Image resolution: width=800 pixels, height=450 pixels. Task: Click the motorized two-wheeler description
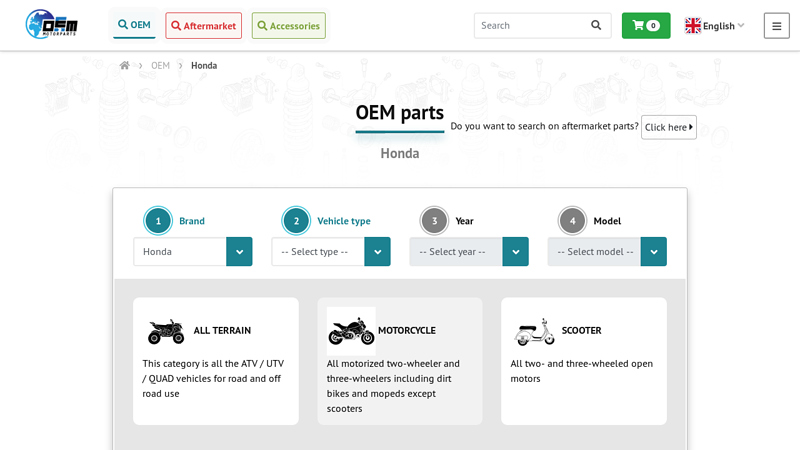point(393,386)
